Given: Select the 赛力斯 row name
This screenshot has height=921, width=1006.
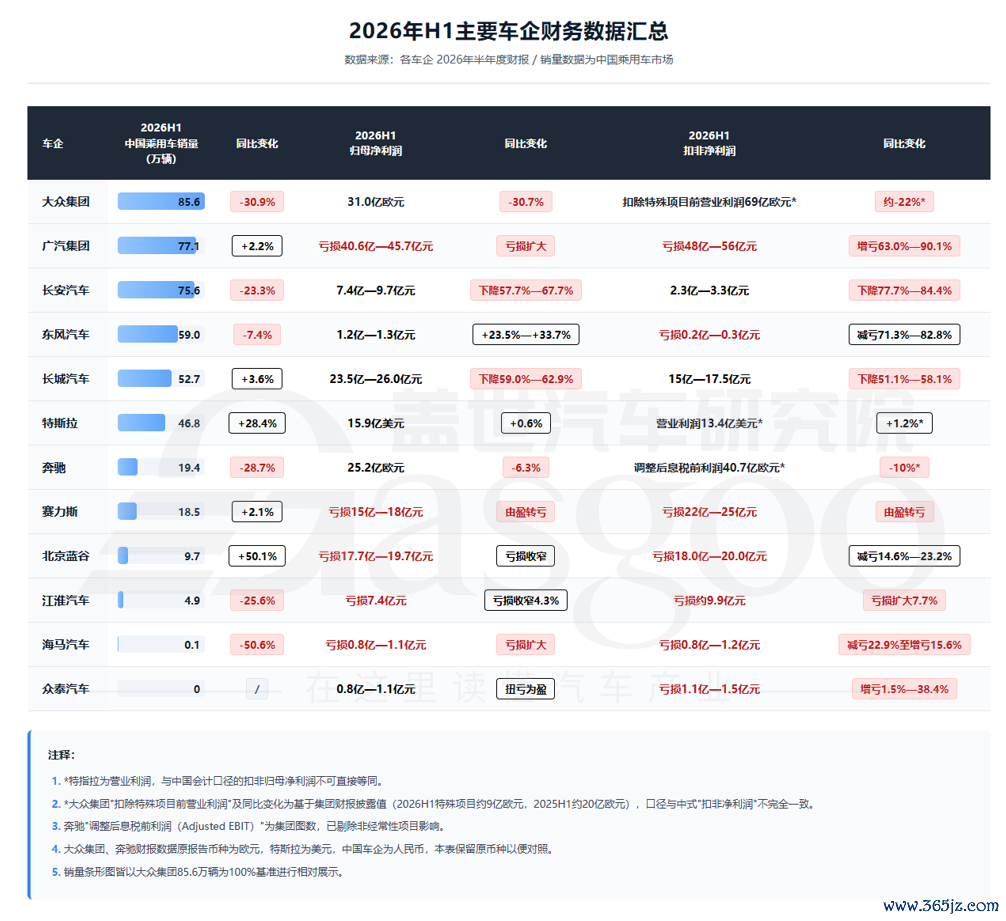Looking at the screenshot, I should tap(60, 512).
